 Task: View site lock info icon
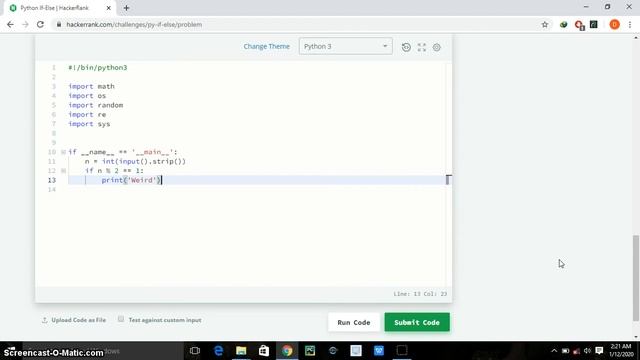click(59, 24)
